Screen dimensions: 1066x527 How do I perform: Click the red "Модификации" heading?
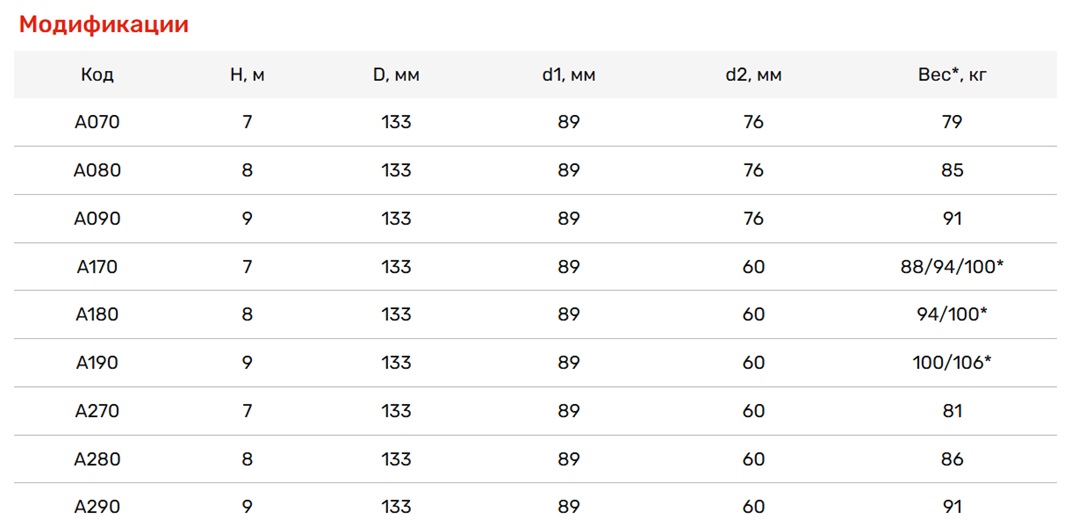[104, 25]
